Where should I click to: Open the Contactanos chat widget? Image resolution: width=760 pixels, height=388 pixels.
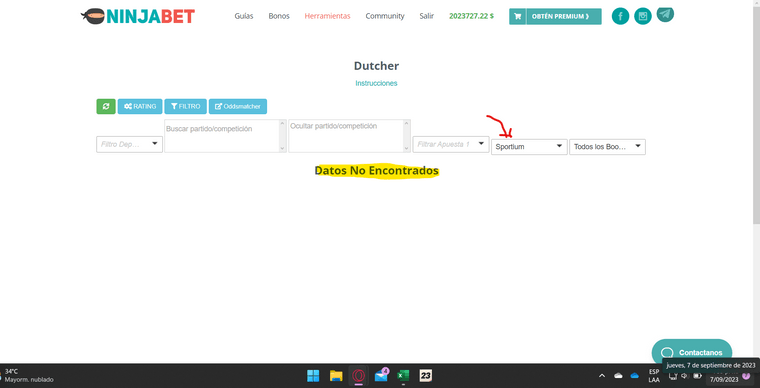[692, 352]
